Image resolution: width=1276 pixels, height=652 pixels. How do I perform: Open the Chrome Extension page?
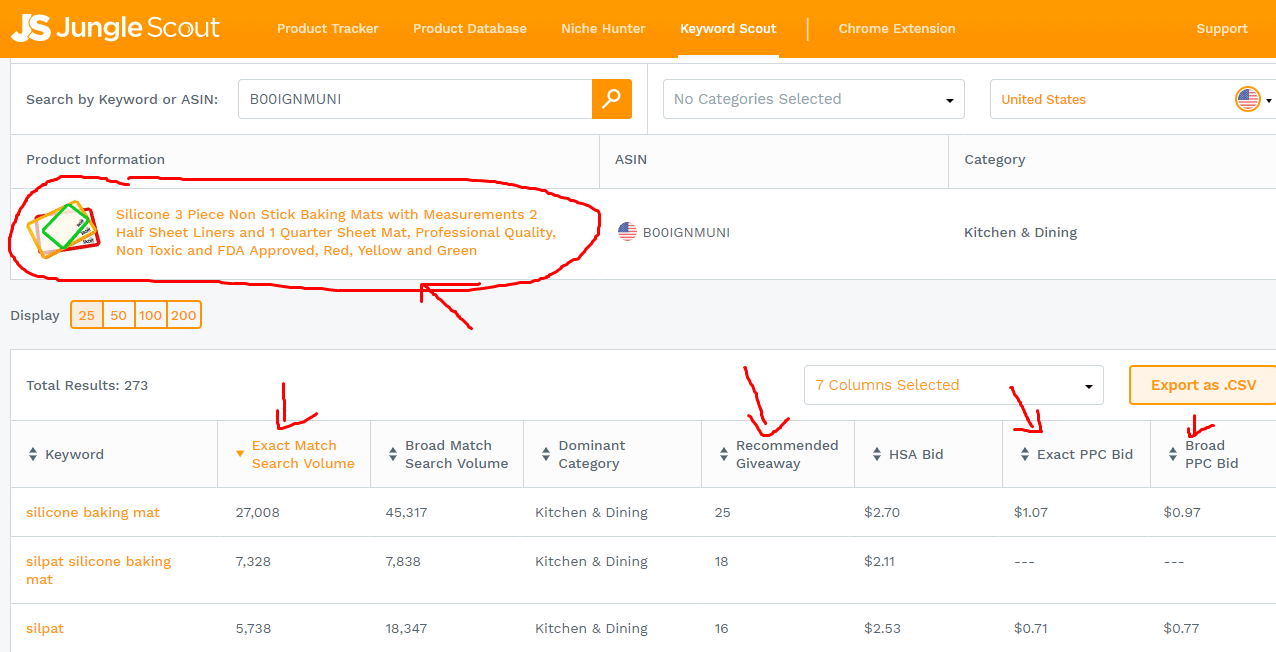[x=897, y=28]
